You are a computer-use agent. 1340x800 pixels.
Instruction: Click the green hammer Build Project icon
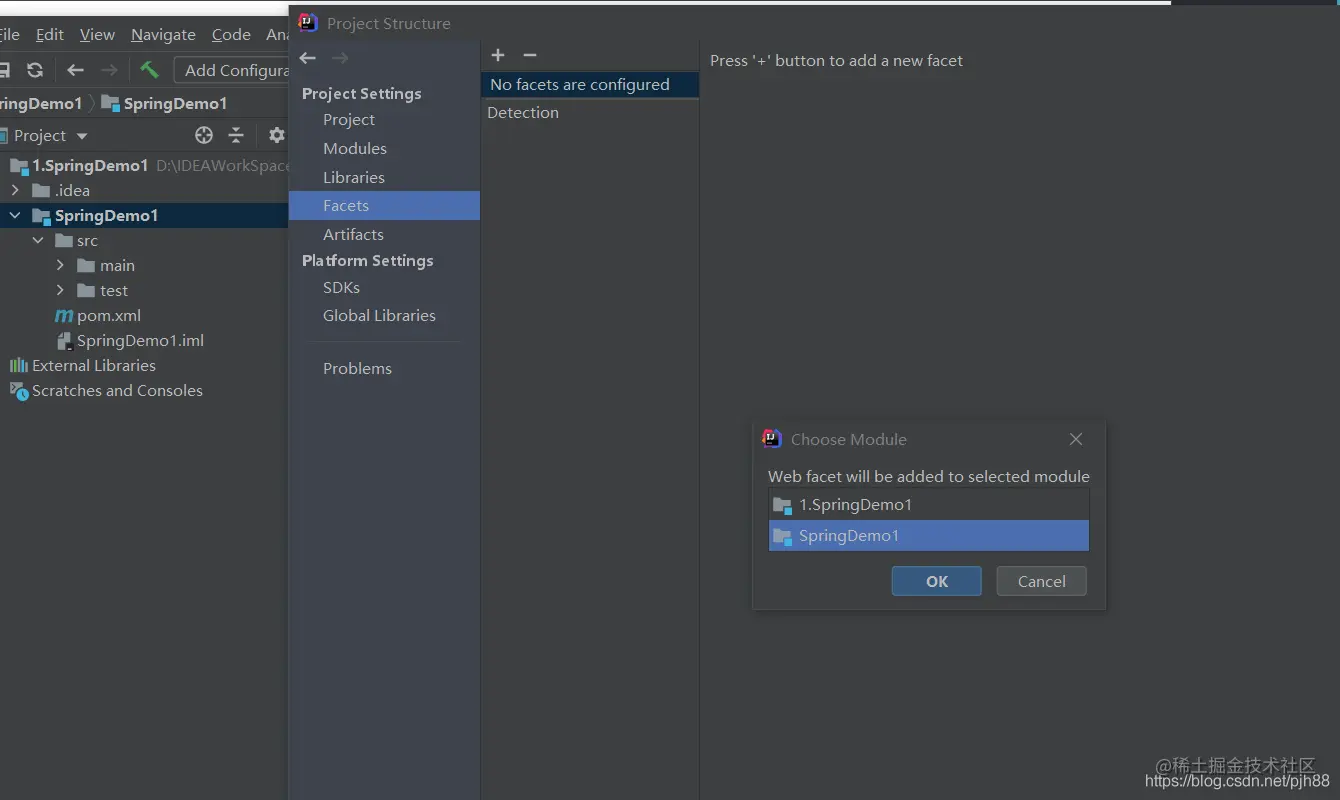point(149,70)
